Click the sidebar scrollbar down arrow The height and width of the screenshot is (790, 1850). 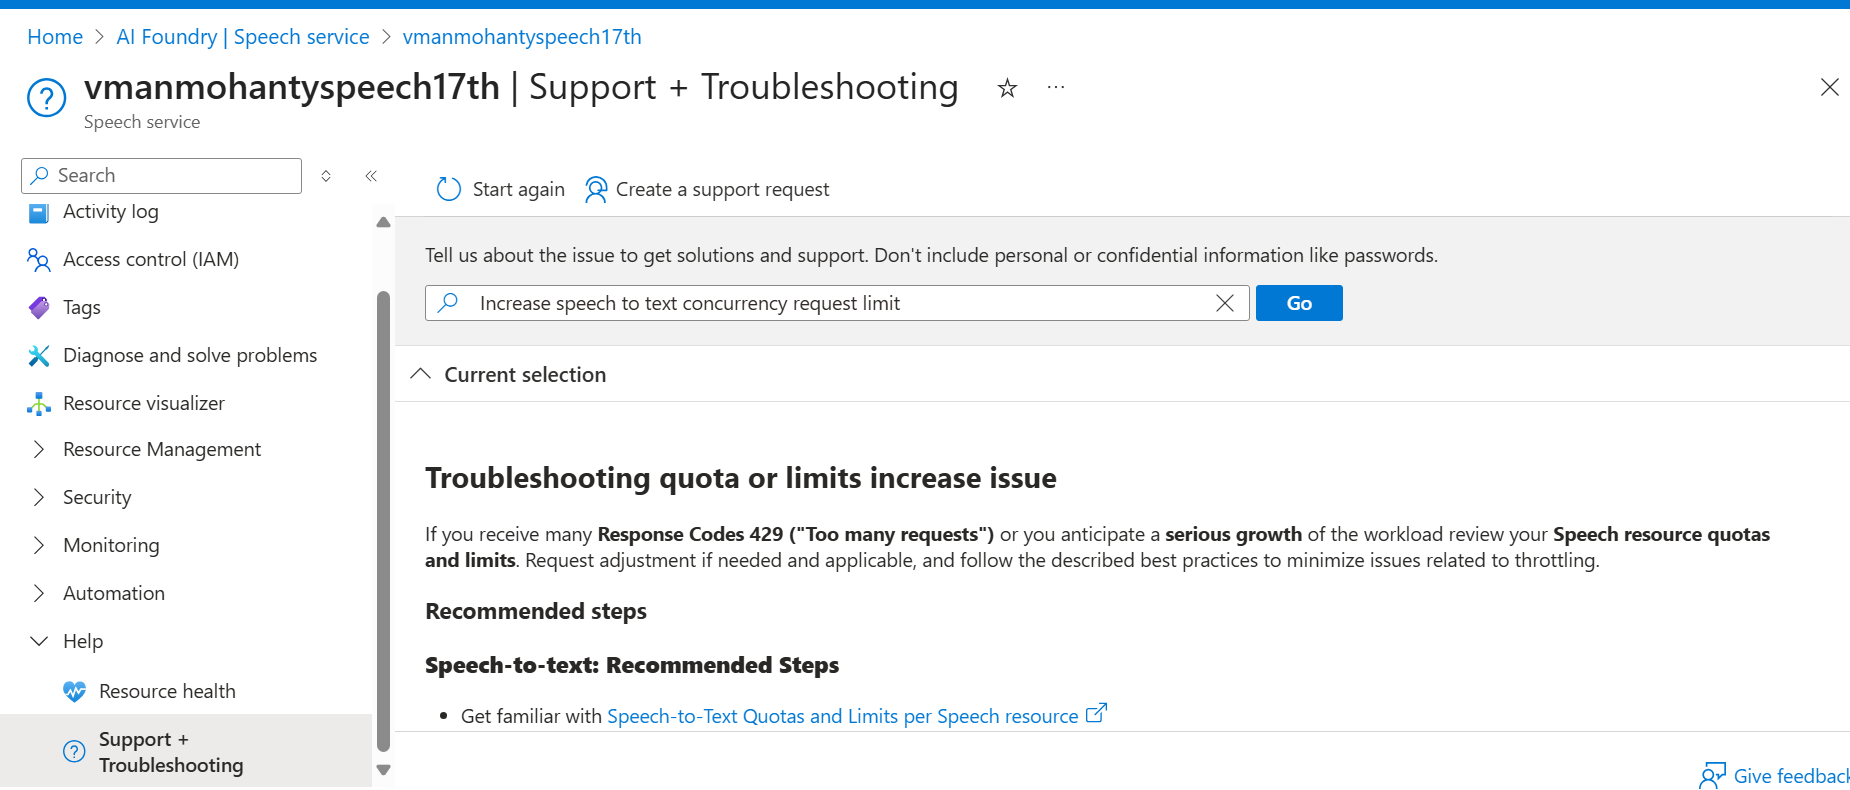(383, 770)
